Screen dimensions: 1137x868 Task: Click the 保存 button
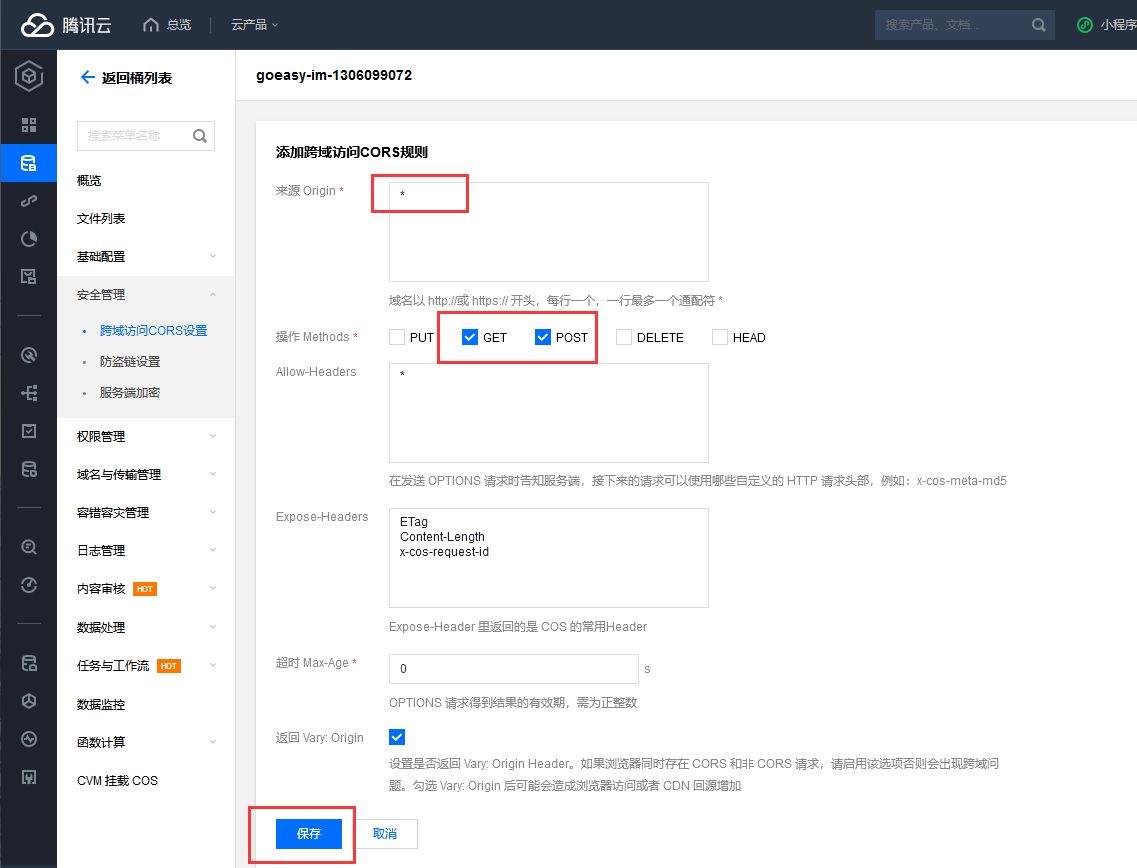[x=309, y=834]
